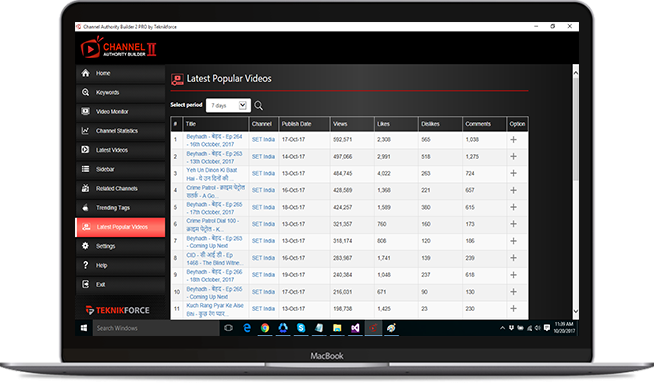Open the Select period 7 days dropdown
654x383 pixels.
pyautogui.click(x=229, y=106)
